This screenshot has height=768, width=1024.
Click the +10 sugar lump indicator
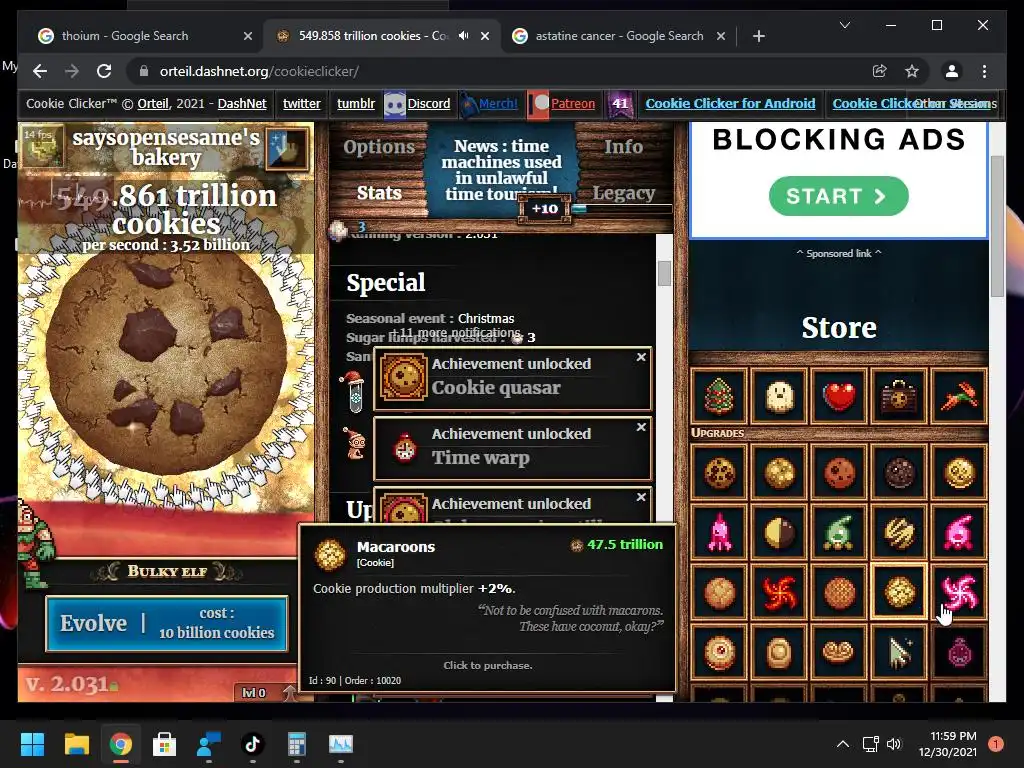[x=545, y=209]
